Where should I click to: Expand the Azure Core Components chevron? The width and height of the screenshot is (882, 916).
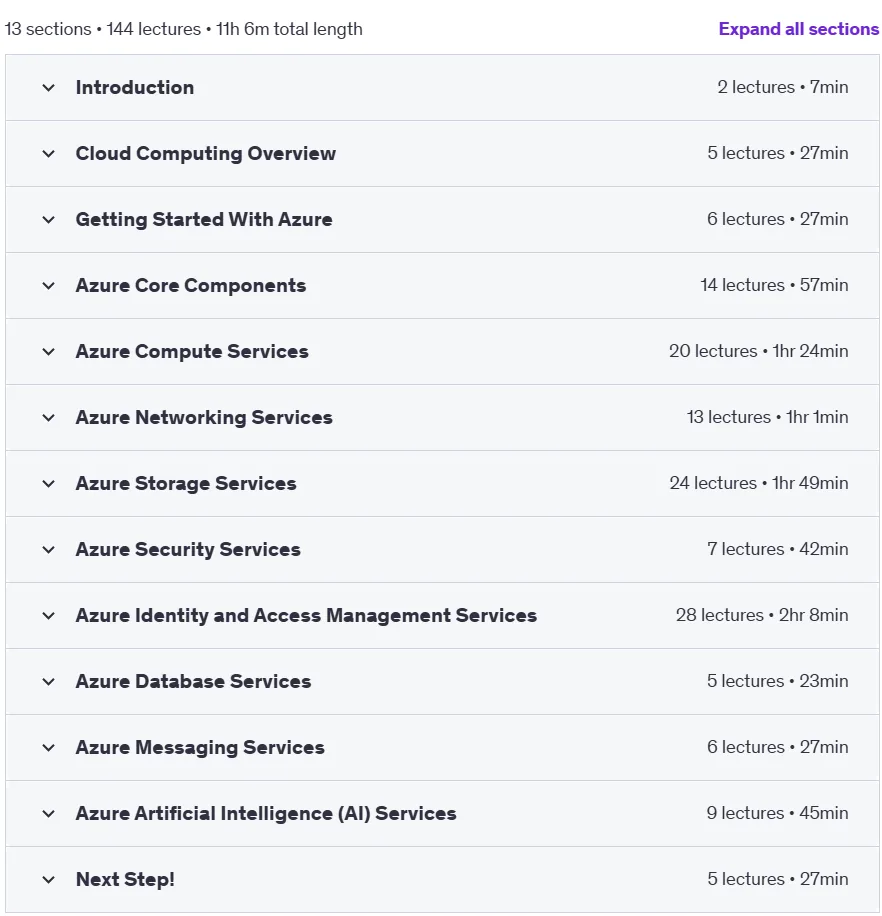click(48, 286)
